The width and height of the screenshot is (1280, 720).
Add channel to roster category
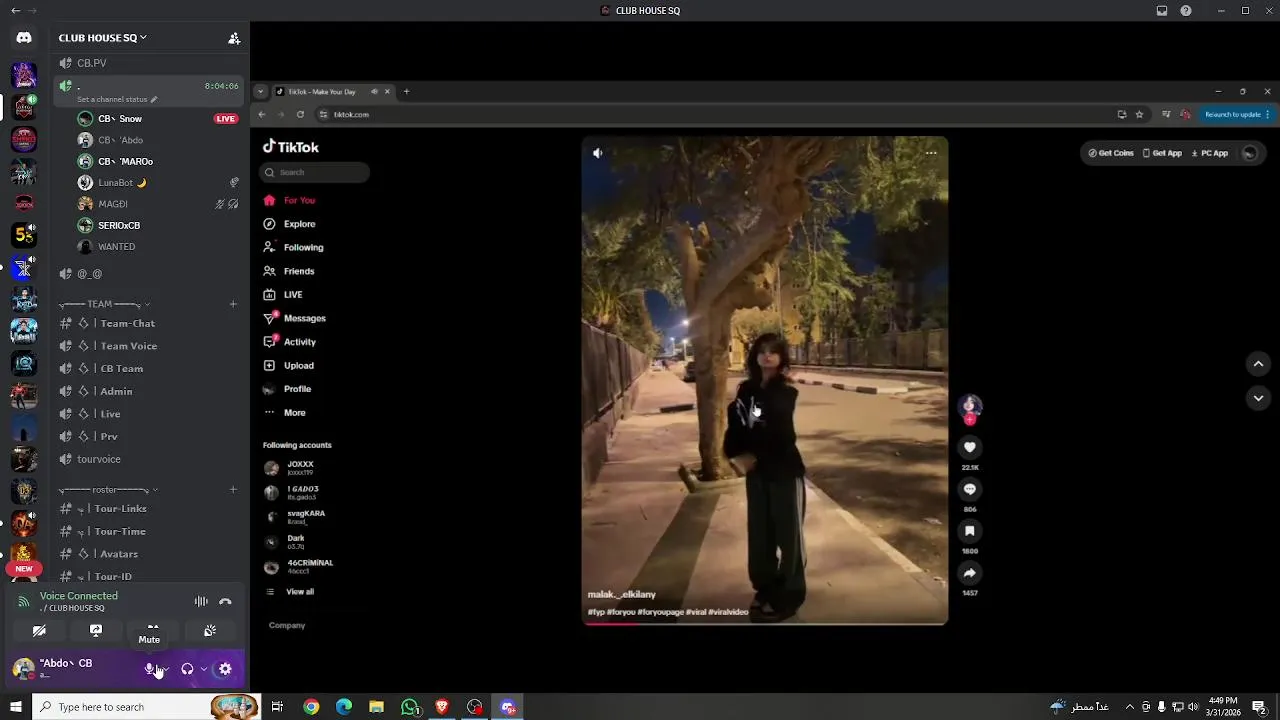(x=233, y=490)
